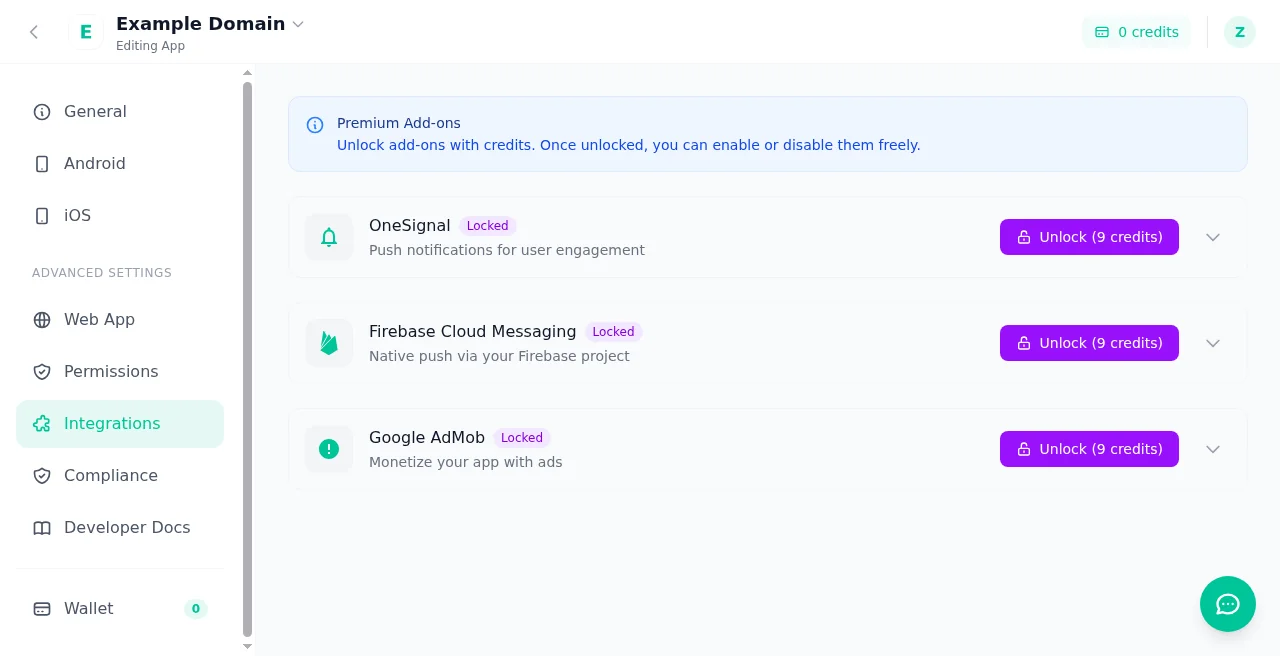Unlock Google AdMob for 9 credits

click(x=1089, y=449)
